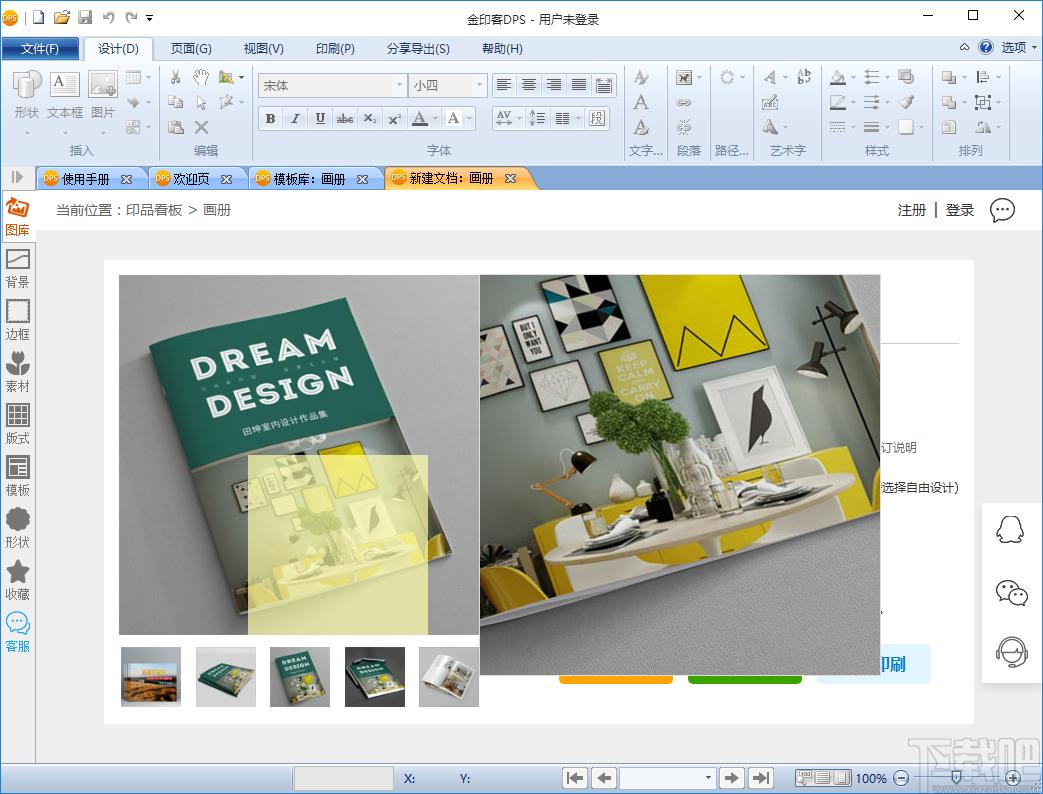Jump to the first page
1043x794 pixels.
click(575, 777)
